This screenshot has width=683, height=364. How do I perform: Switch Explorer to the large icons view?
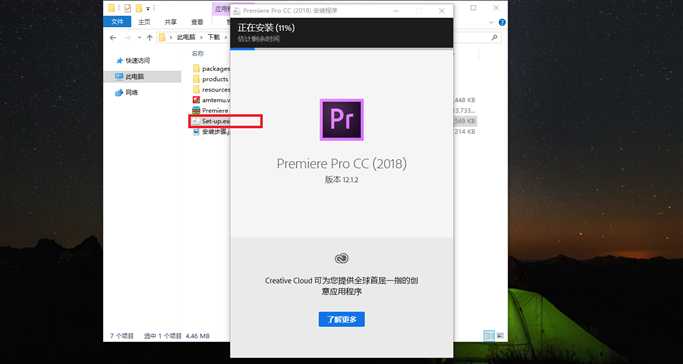pyautogui.click(x=500, y=335)
